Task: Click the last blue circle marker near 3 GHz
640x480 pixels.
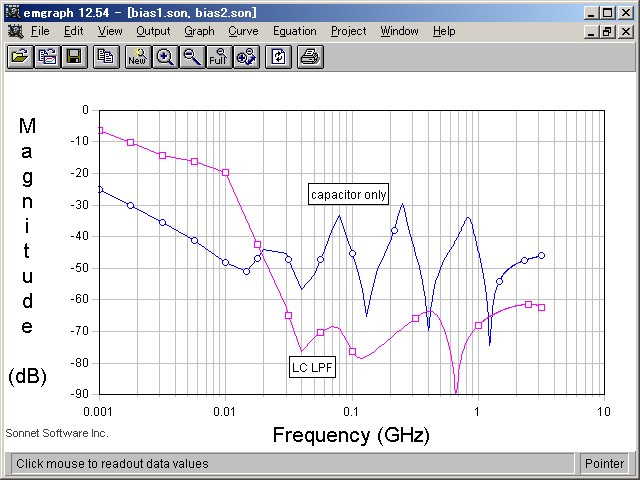Action: 542,256
